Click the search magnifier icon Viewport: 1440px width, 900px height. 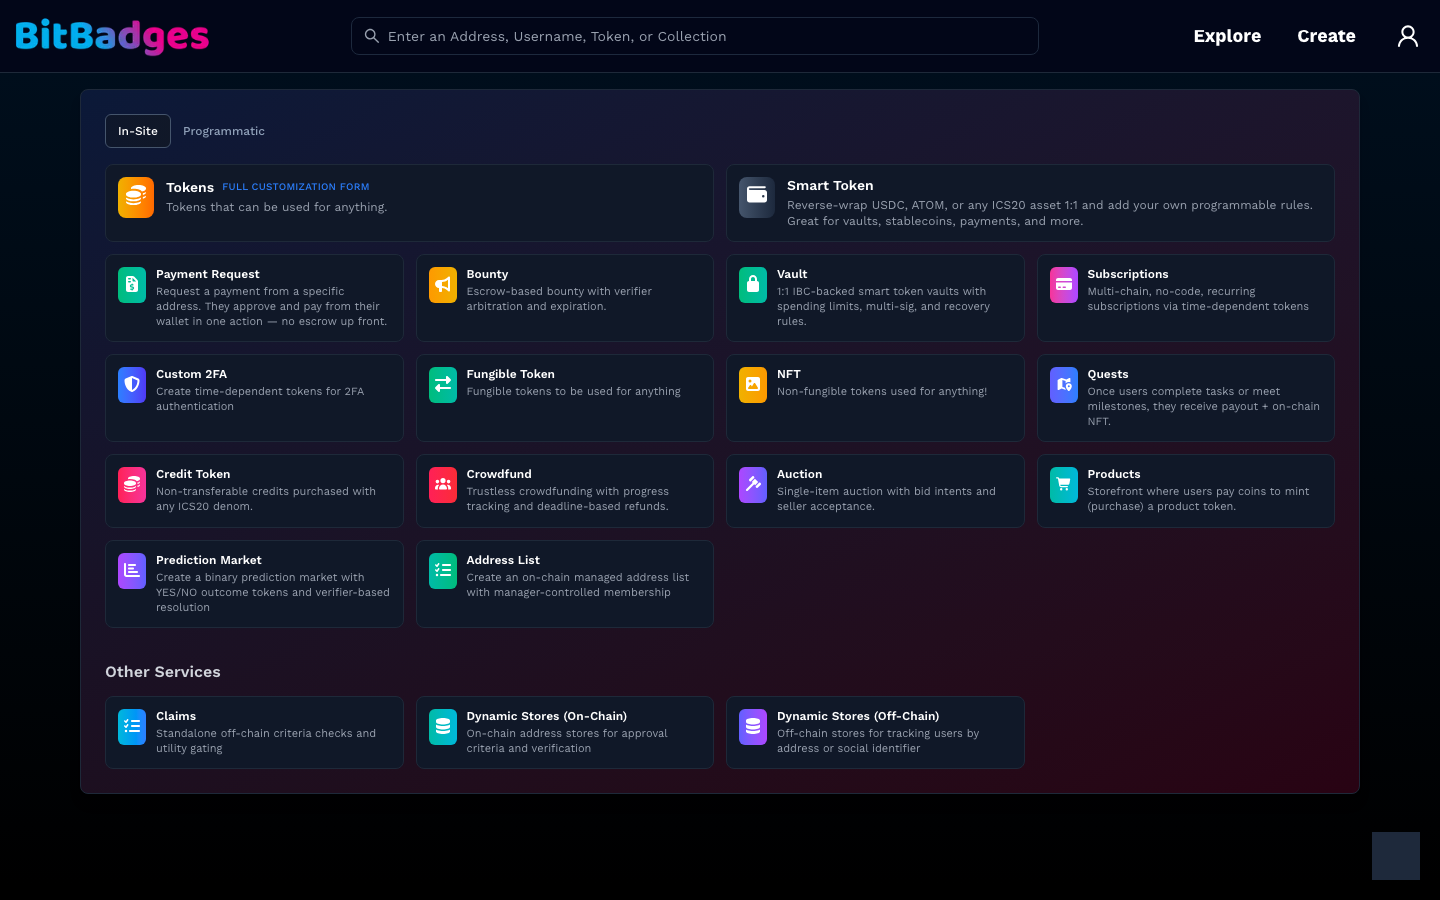(372, 36)
